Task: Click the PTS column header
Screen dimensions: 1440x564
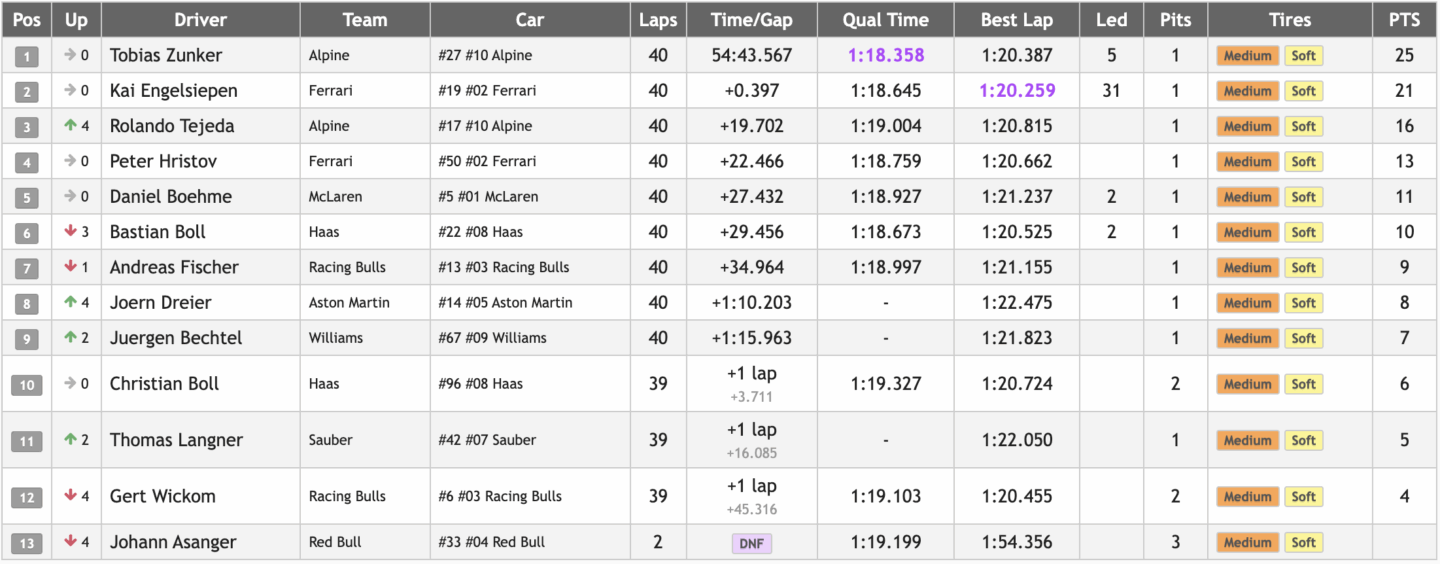Action: pos(1404,20)
